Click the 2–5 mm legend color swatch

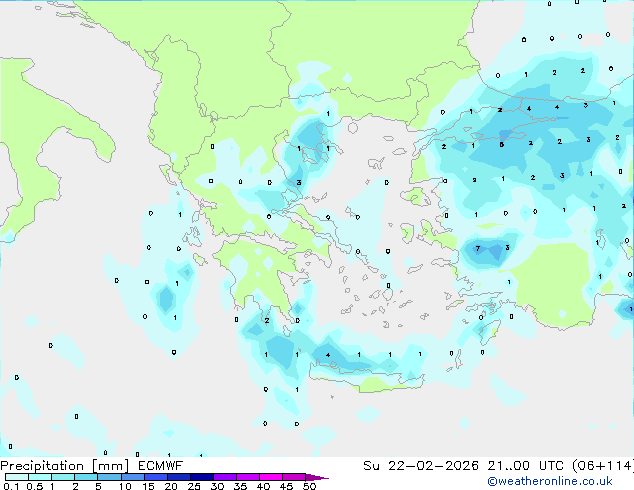tap(86, 477)
